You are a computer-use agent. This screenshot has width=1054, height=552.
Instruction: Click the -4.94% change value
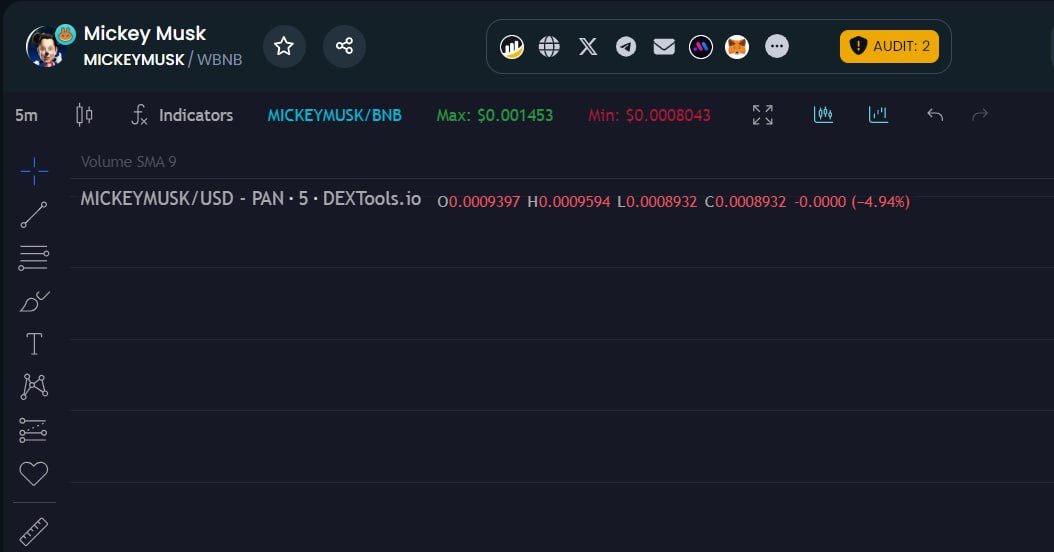coord(881,202)
